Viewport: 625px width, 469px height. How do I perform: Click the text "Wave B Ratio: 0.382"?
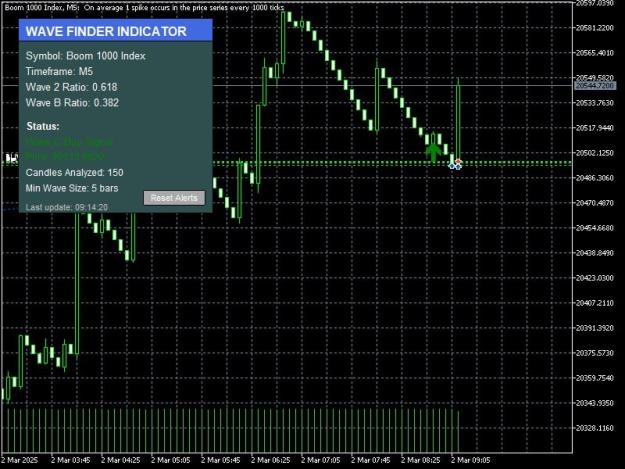point(72,103)
